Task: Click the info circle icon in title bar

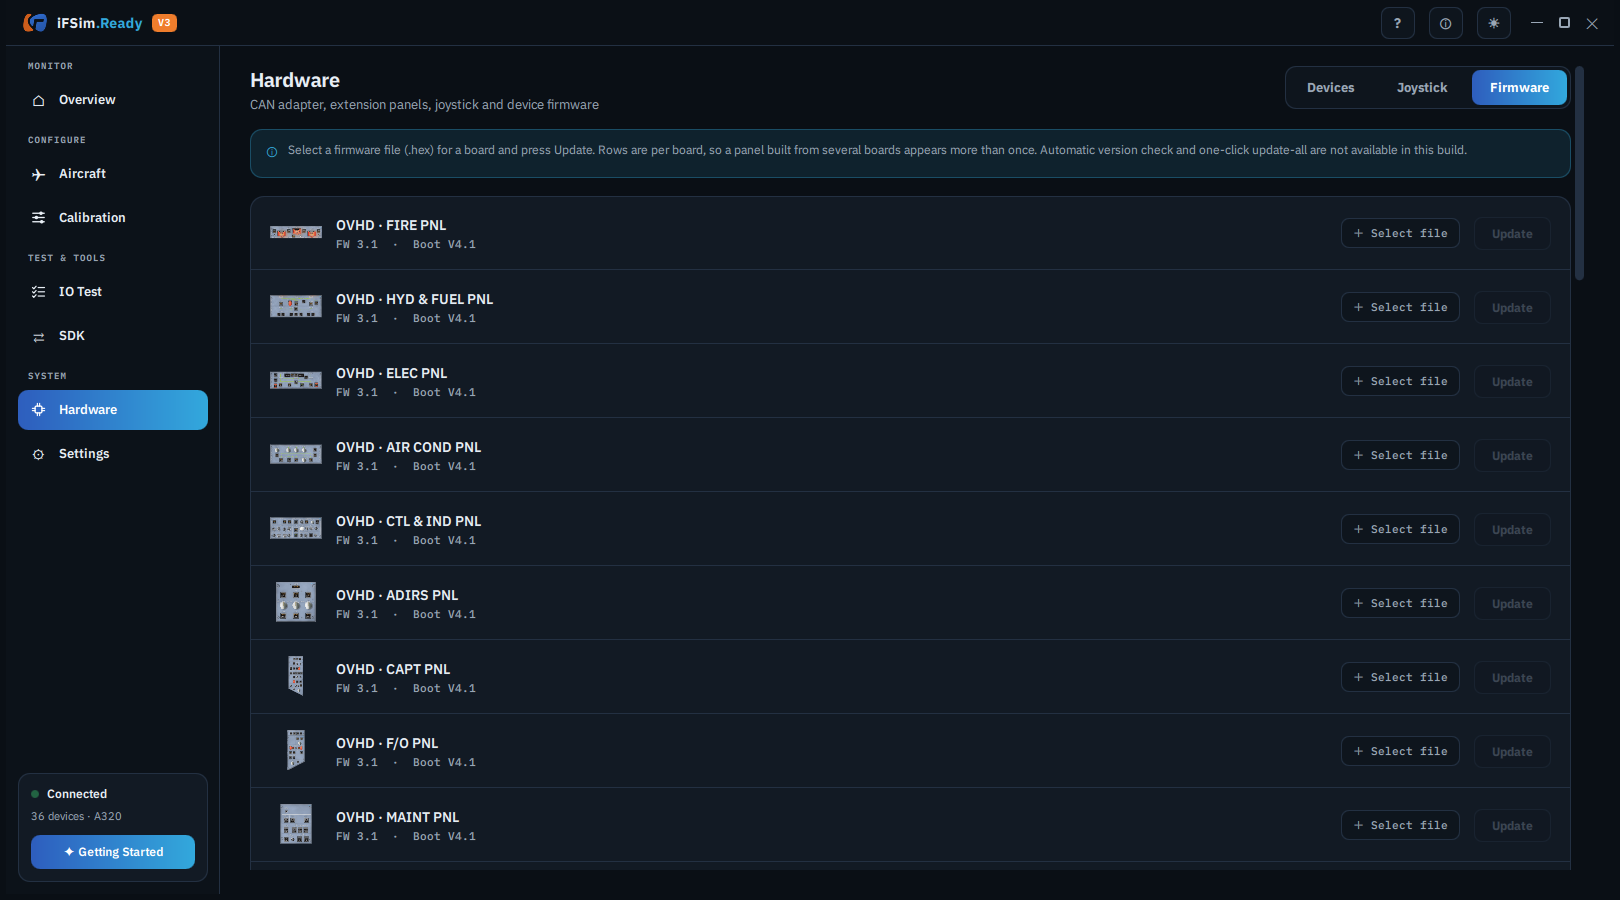Action: click(1445, 23)
